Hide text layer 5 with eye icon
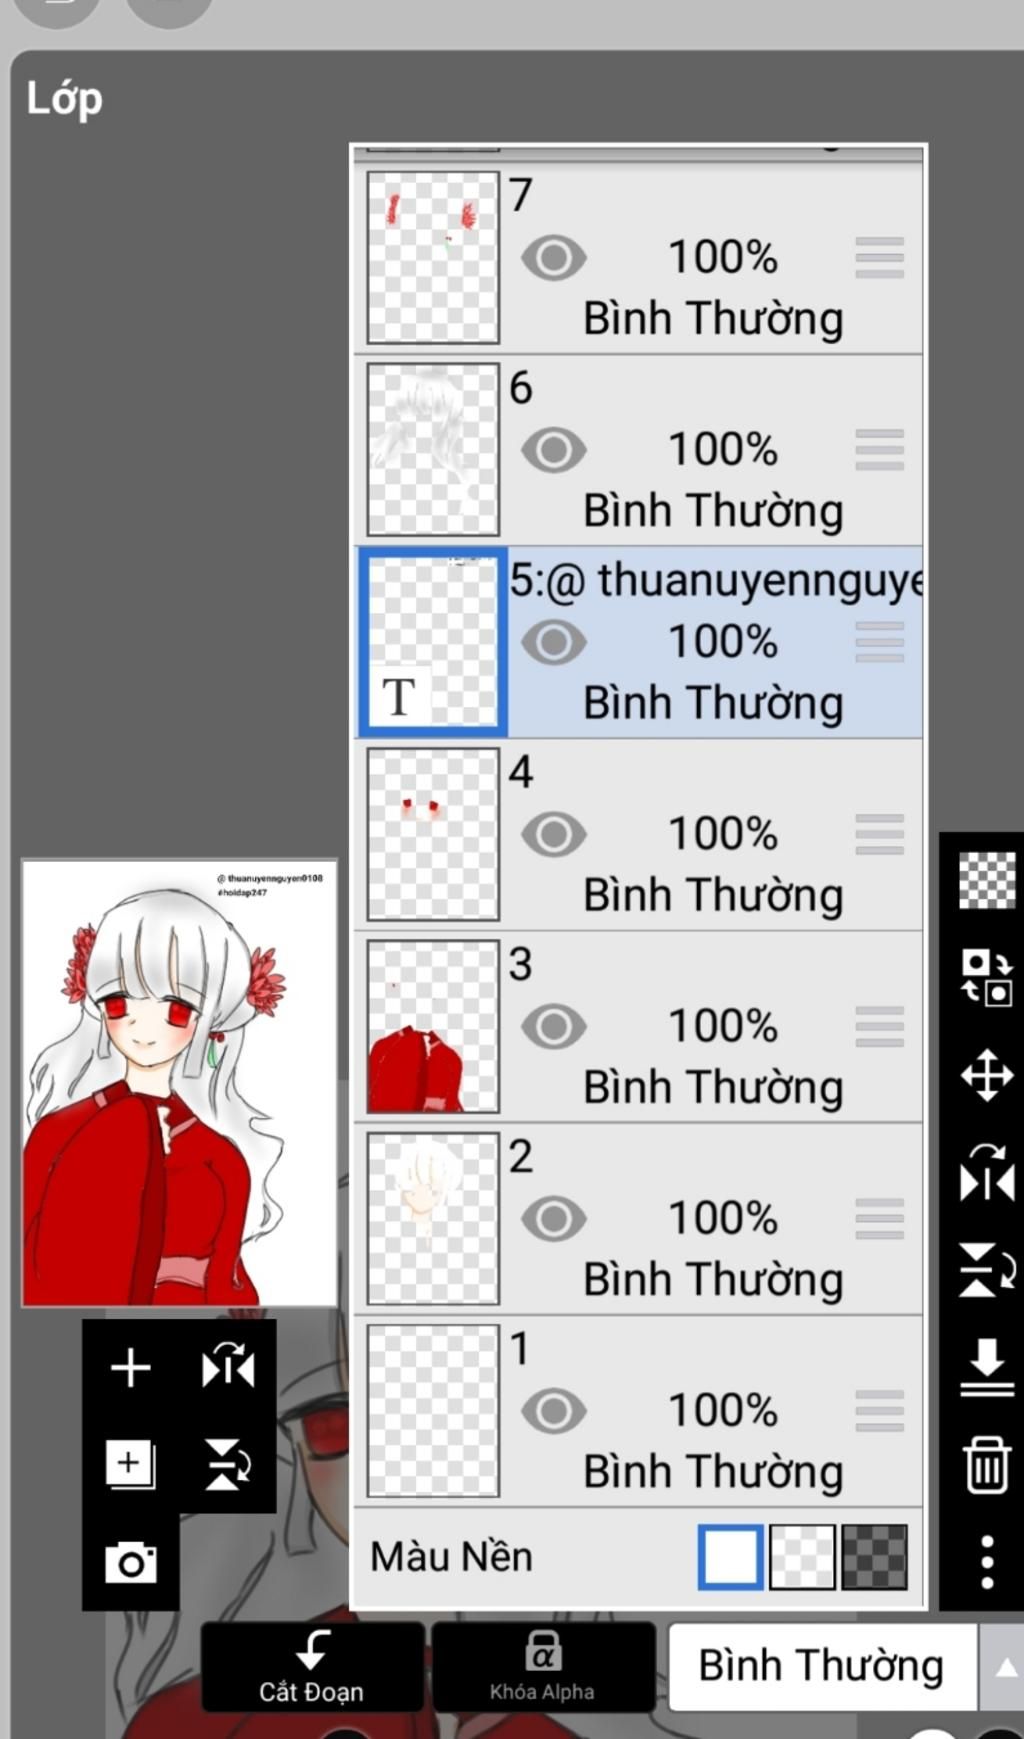 point(553,642)
